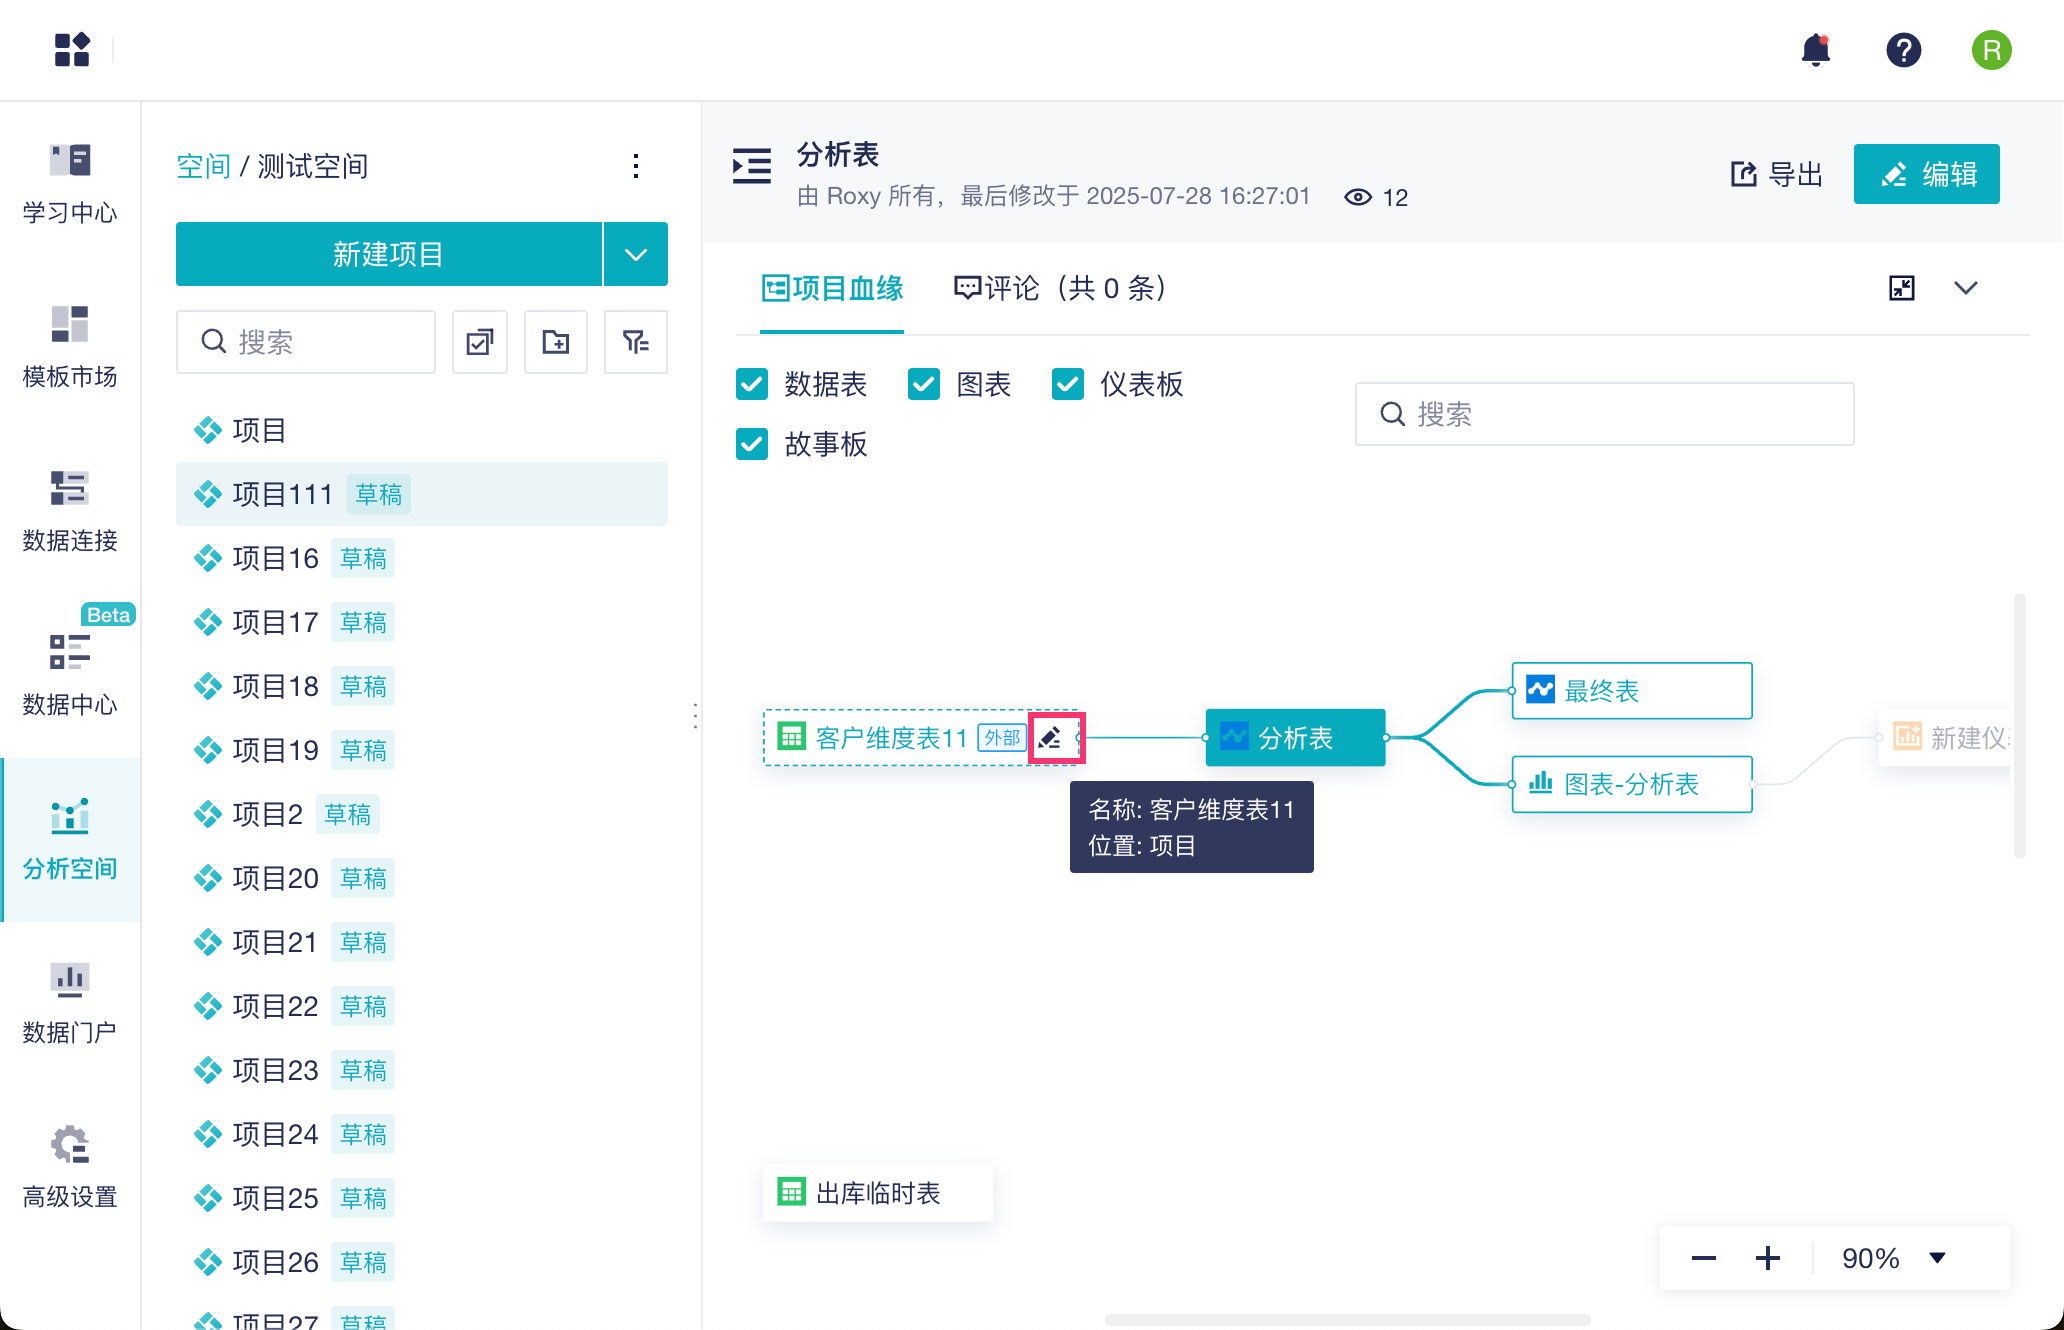The height and width of the screenshot is (1330, 2064).
Task: Open the help question mark icon
Action: point(1903,50)
